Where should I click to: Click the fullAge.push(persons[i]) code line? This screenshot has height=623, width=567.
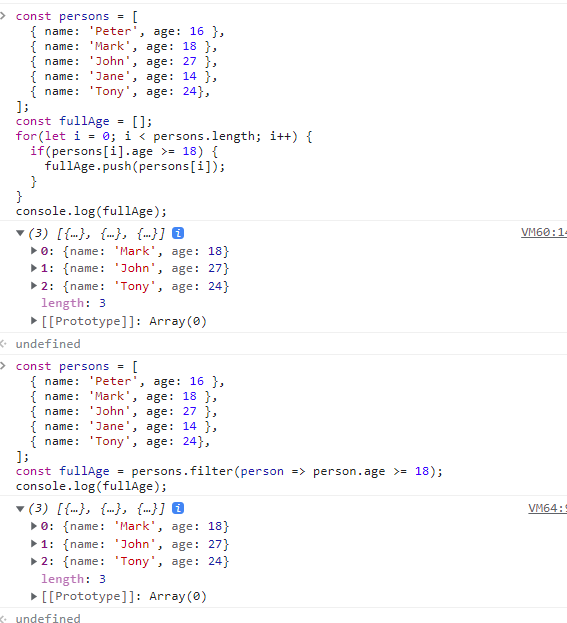(135, 166)
